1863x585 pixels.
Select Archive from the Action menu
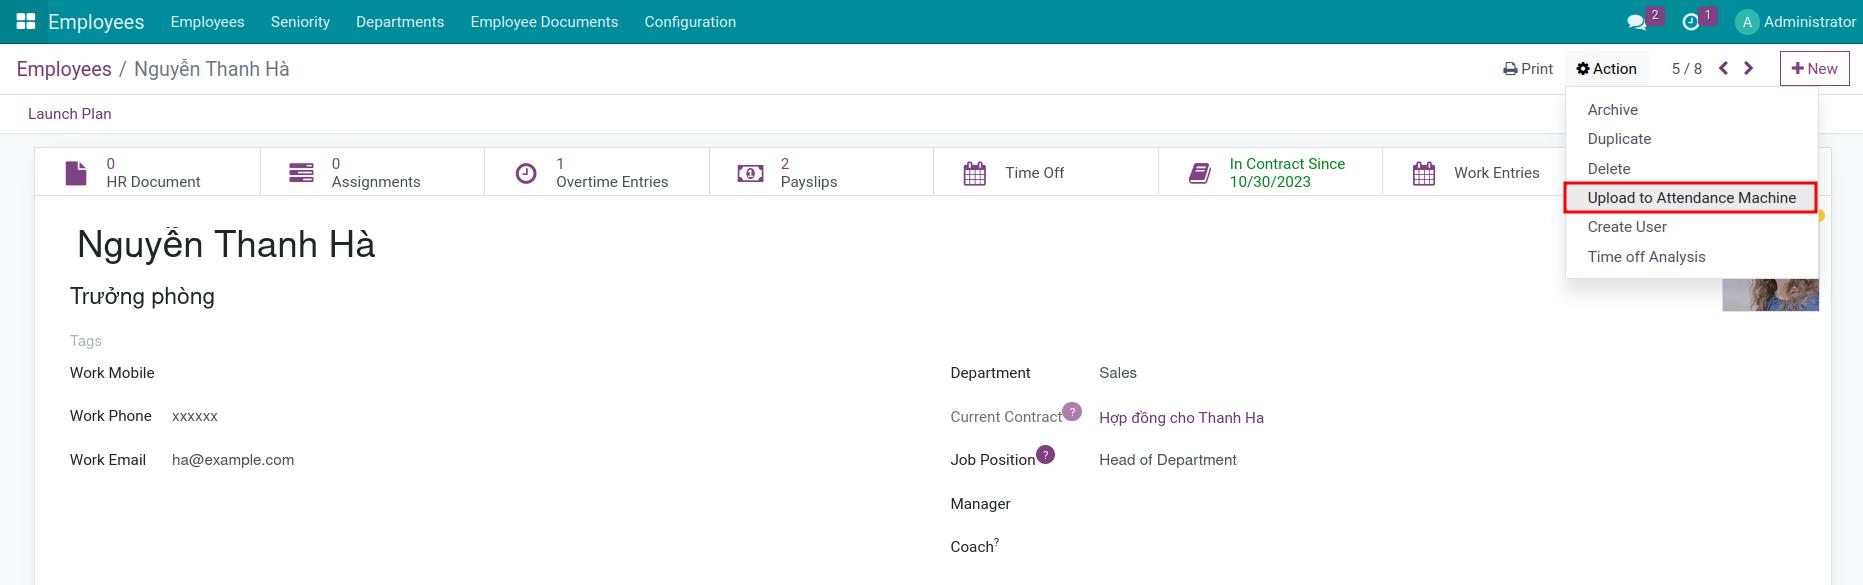click(x=1691, y=110)
